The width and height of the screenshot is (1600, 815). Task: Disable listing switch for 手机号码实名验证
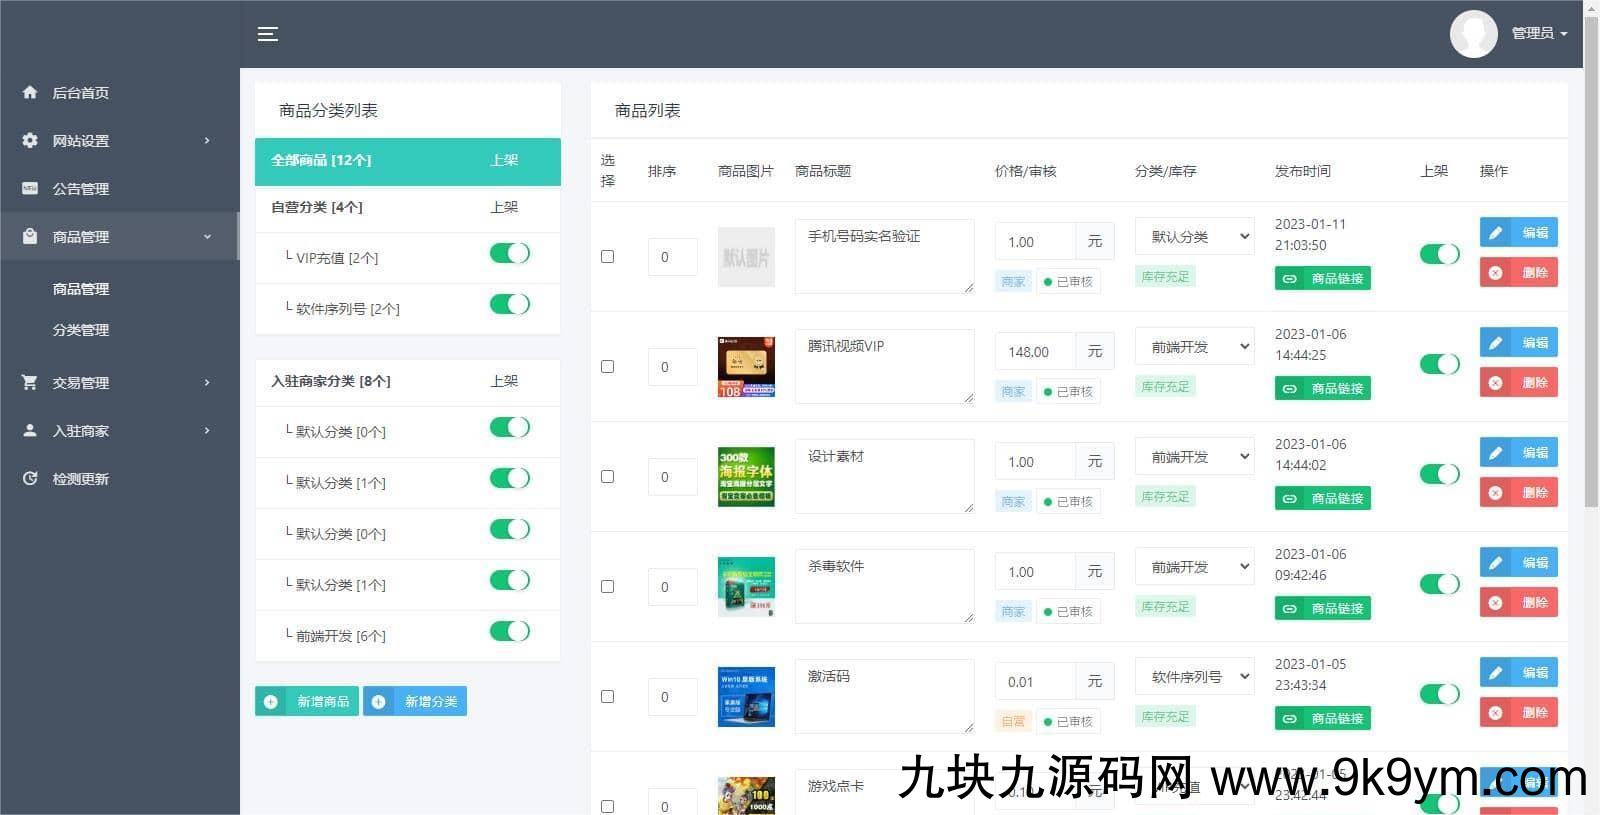click(x=1440, y=254)
